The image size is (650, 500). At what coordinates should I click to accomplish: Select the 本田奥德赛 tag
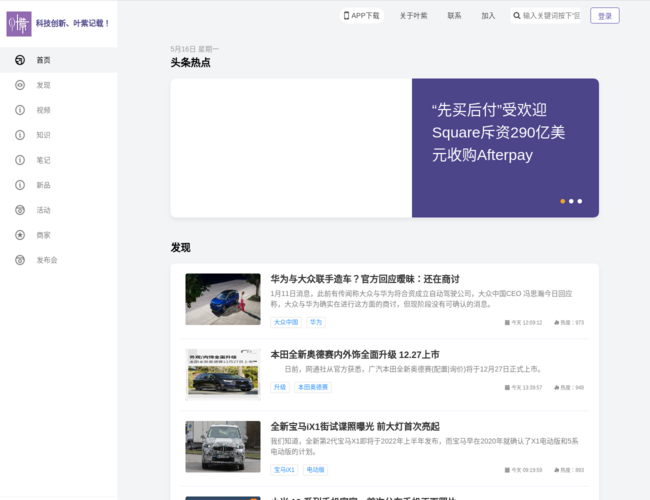[313, 387]
